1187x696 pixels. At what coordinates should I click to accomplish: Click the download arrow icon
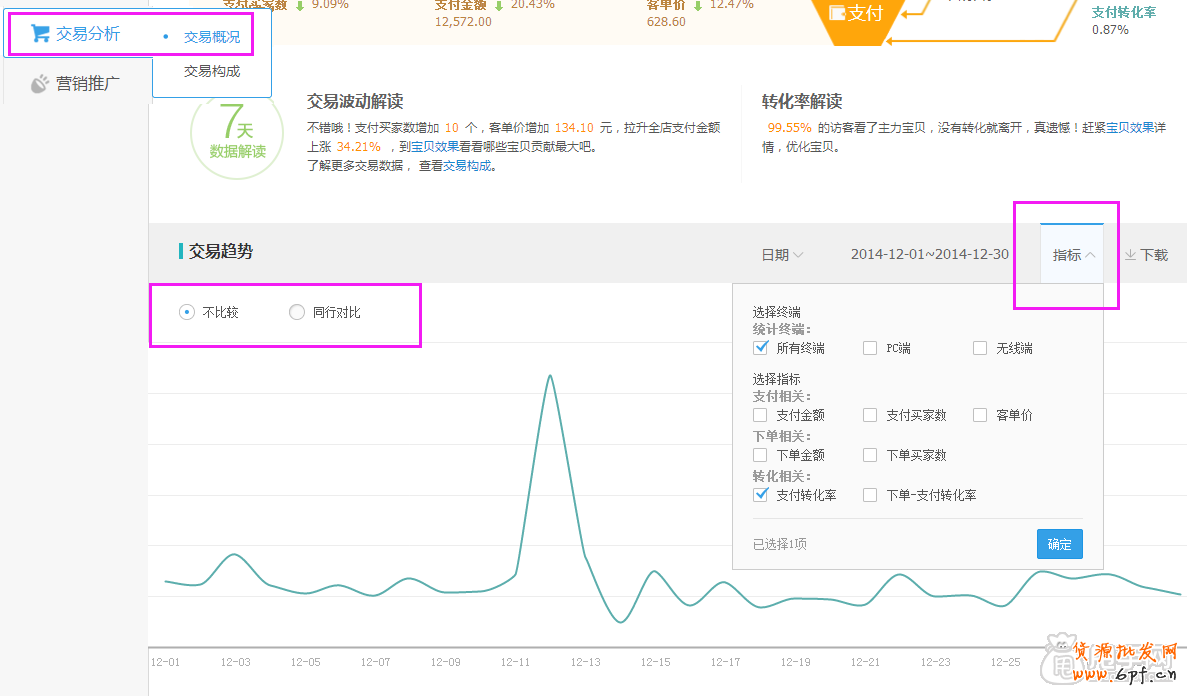[x=1130, y=255]
